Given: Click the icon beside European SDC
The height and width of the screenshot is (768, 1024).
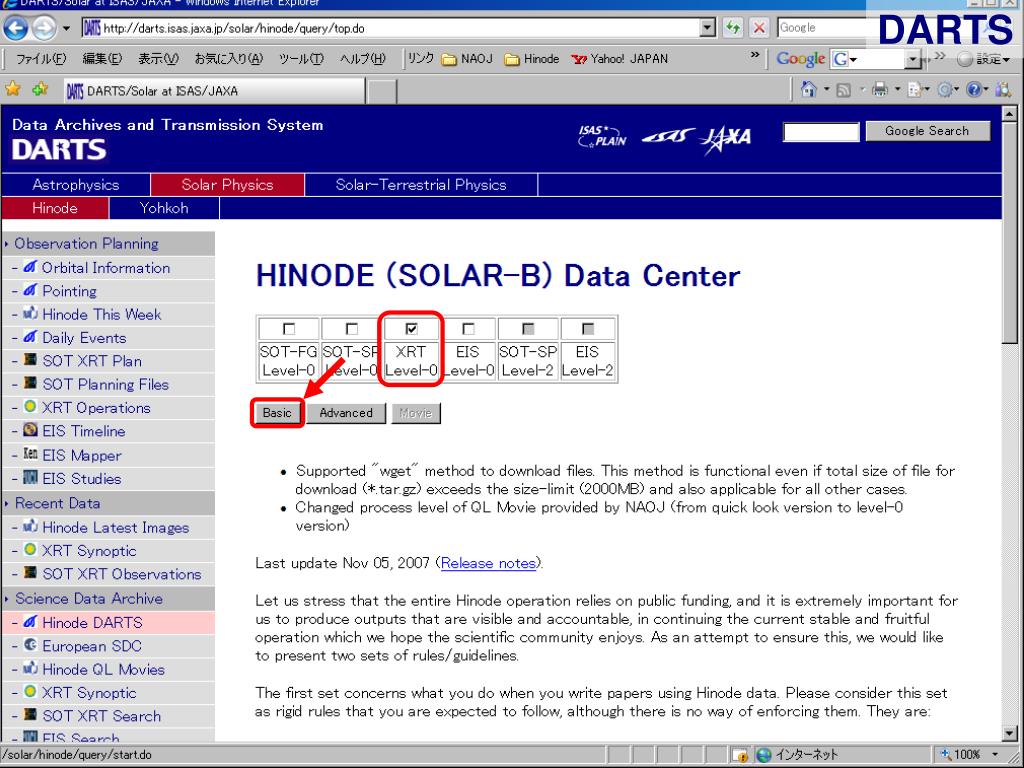Looking at the screenshot, I should [30, 645].
